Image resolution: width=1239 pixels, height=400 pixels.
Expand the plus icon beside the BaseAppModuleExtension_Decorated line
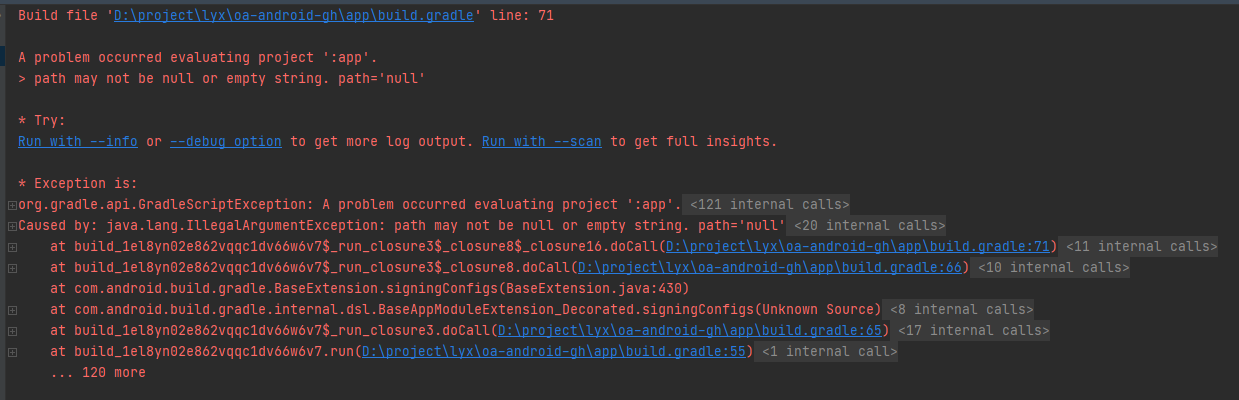click(11, 310)
